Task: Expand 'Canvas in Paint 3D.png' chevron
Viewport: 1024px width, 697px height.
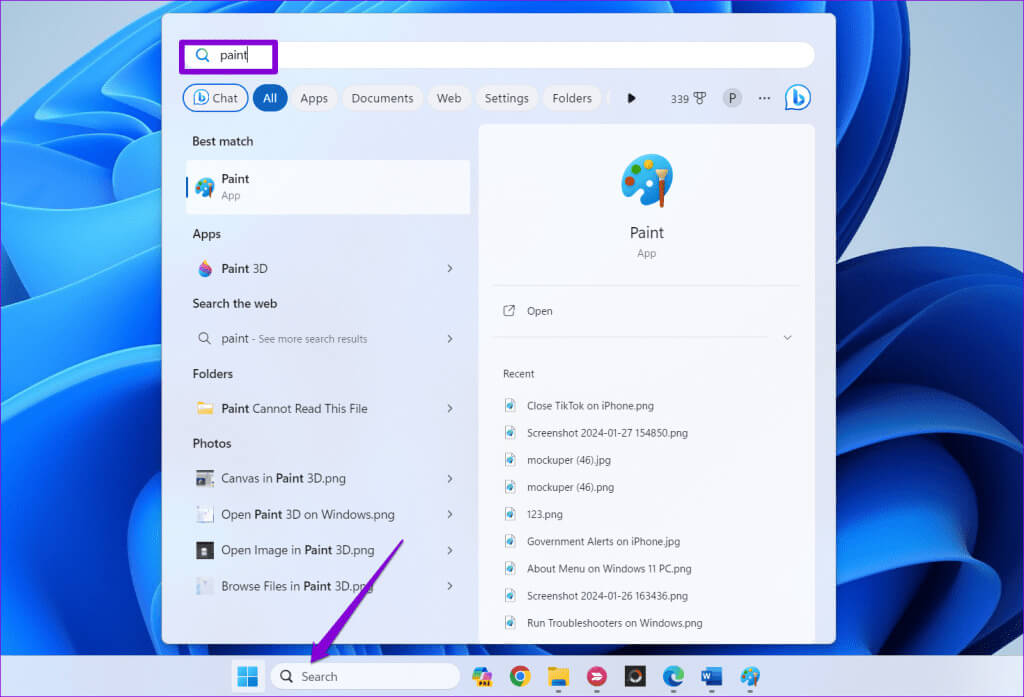Action: point(450,478)
